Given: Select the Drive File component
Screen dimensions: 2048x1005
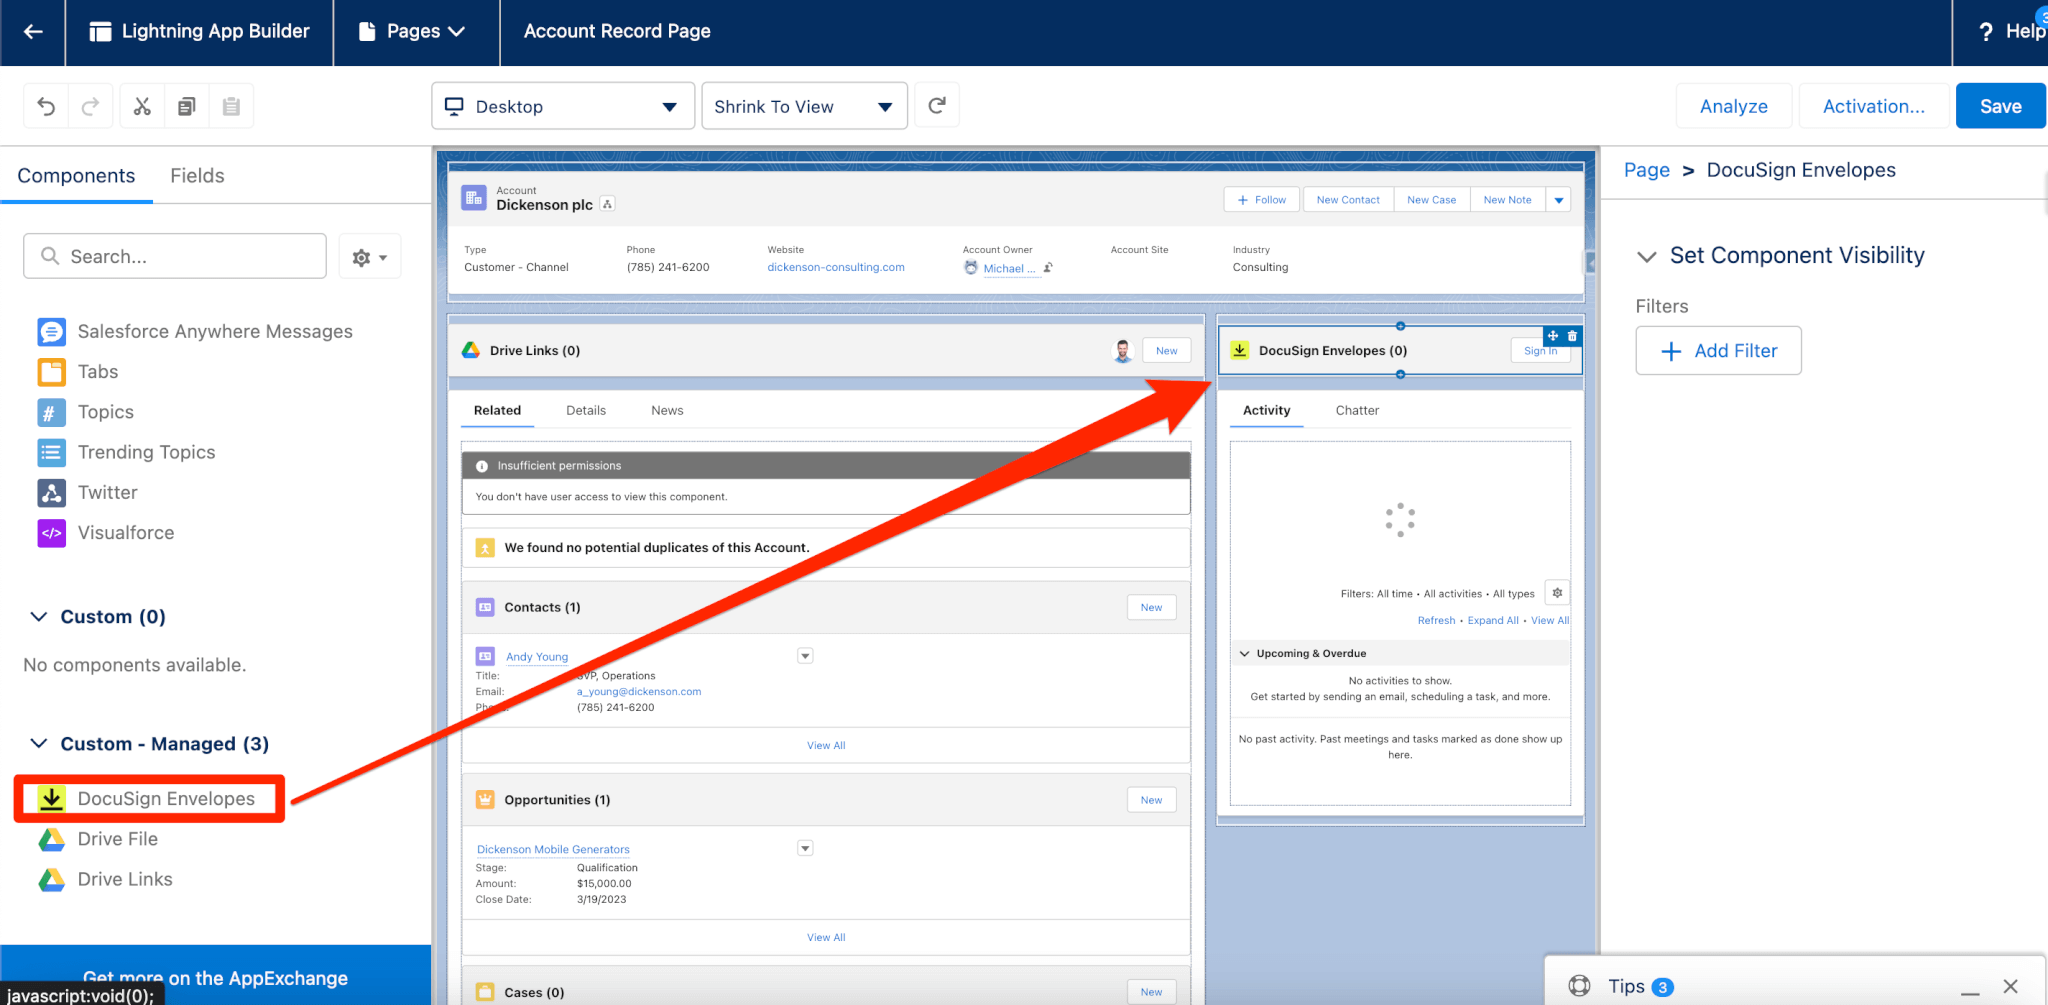Looking at the screenshot, I should (x=98, y=839).
